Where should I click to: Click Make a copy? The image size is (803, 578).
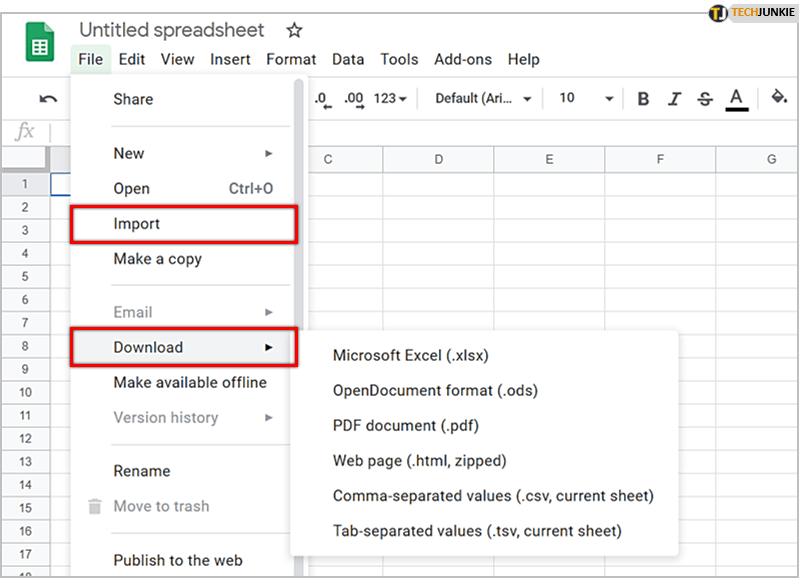click(x=157, y=259)
